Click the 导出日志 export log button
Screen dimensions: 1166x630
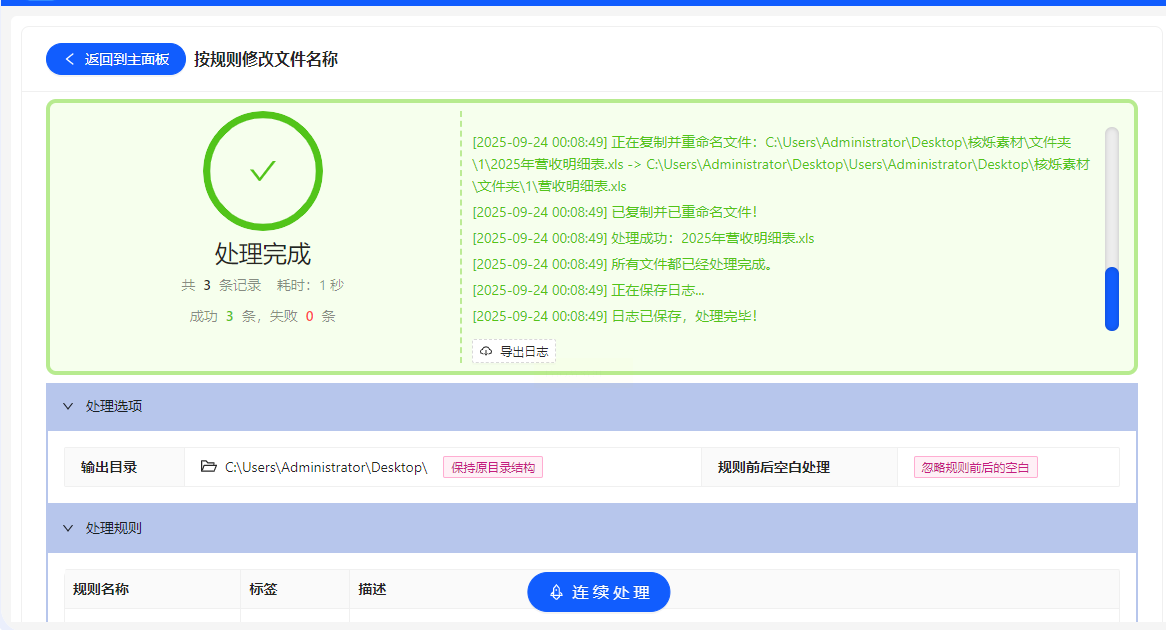tap(514, 351)
